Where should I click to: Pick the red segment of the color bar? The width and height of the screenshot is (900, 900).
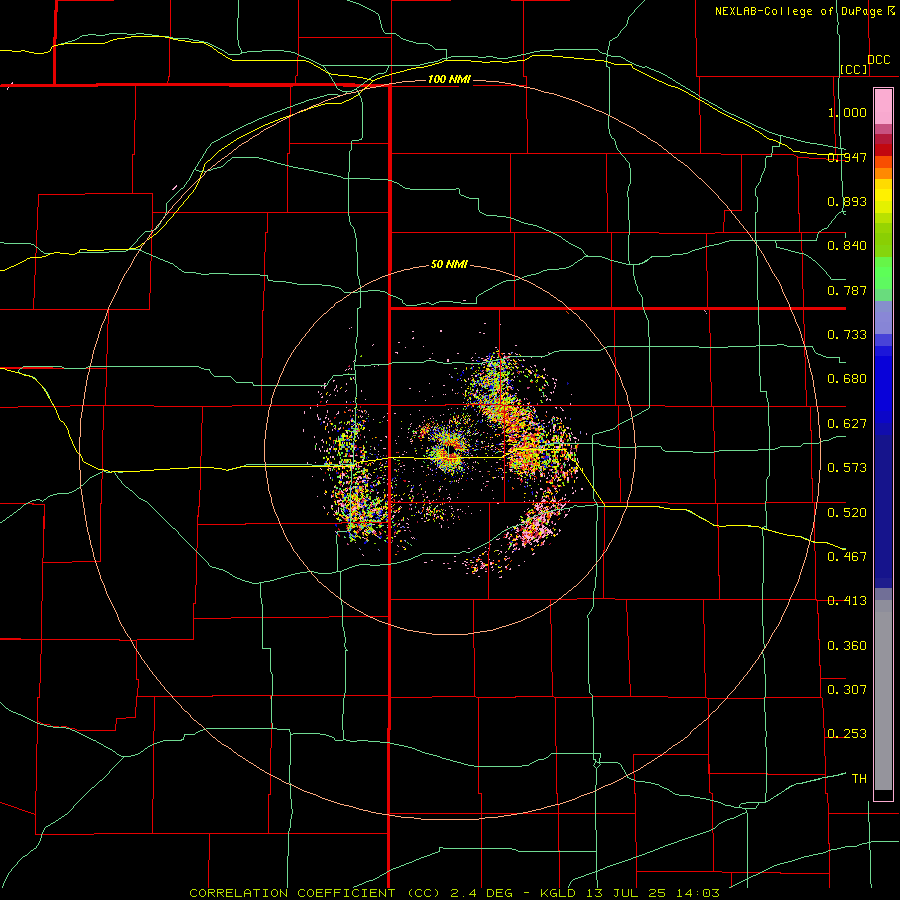pos(883,149)
